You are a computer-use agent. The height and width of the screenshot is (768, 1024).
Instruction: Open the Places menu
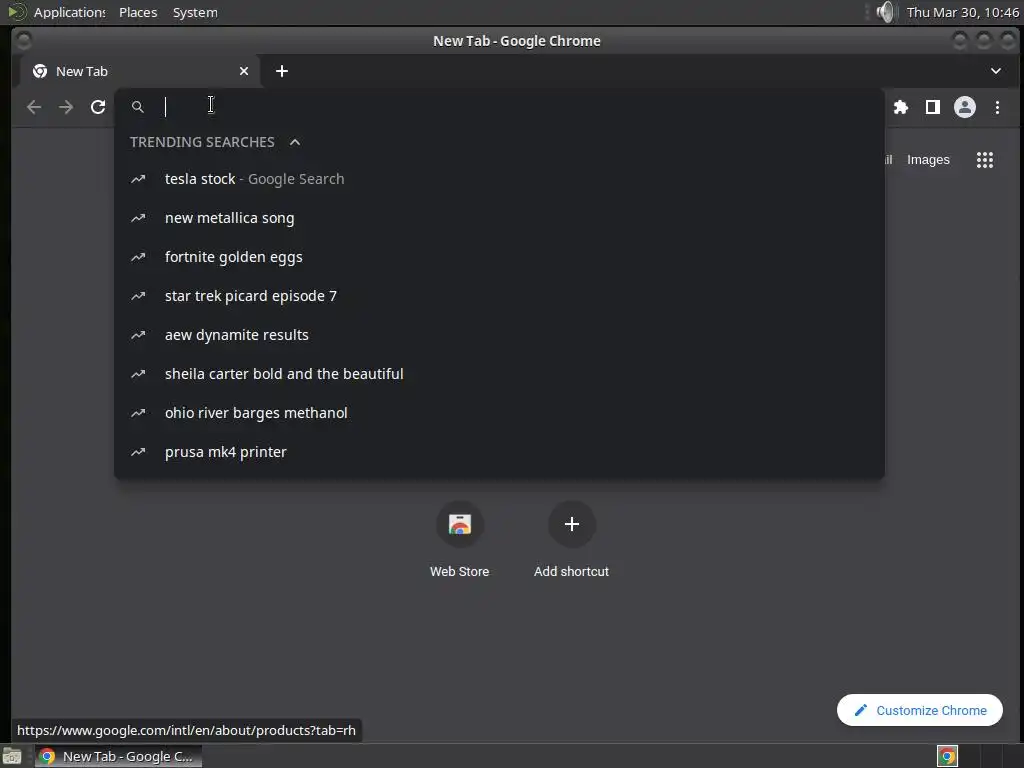pyautogui.click(x=138, y=12)
